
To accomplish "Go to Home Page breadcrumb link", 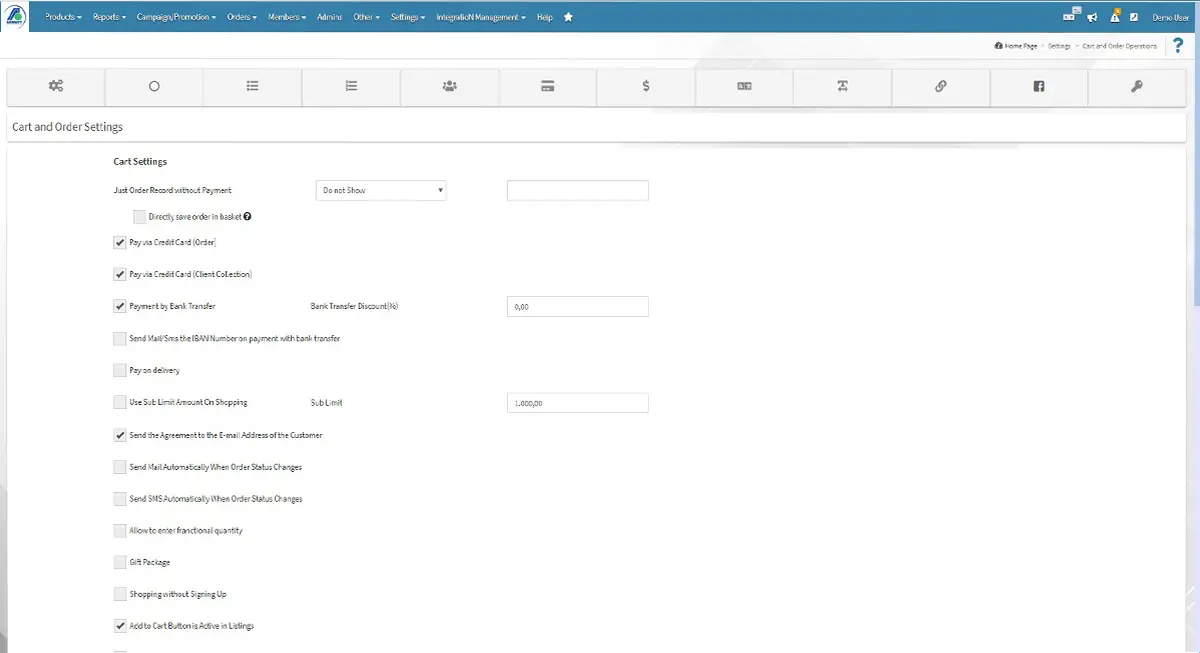I will coord(1016,46).
